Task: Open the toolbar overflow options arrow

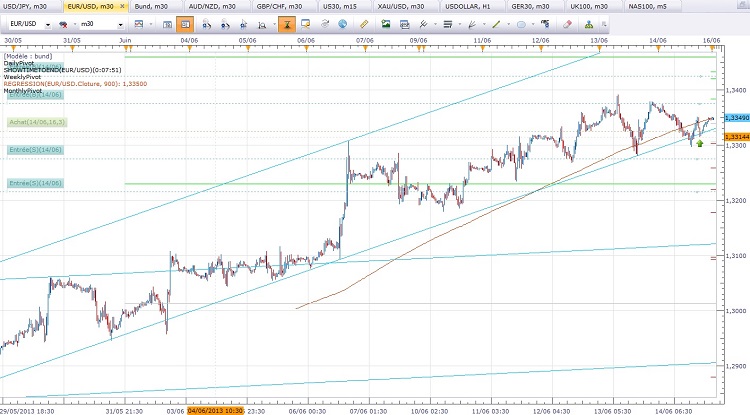Action: (604, 24)
